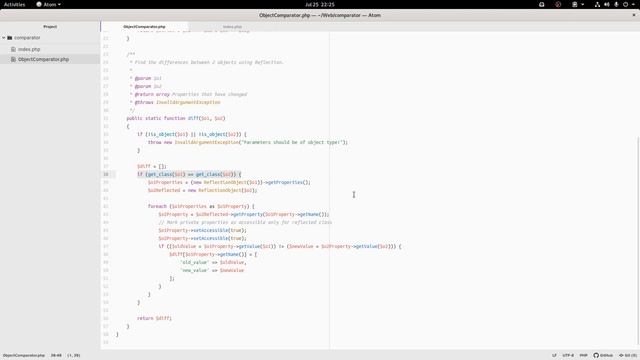Open the GitHub panel from status bar
This screenshot has height=360, width=640.
(603, 356)
